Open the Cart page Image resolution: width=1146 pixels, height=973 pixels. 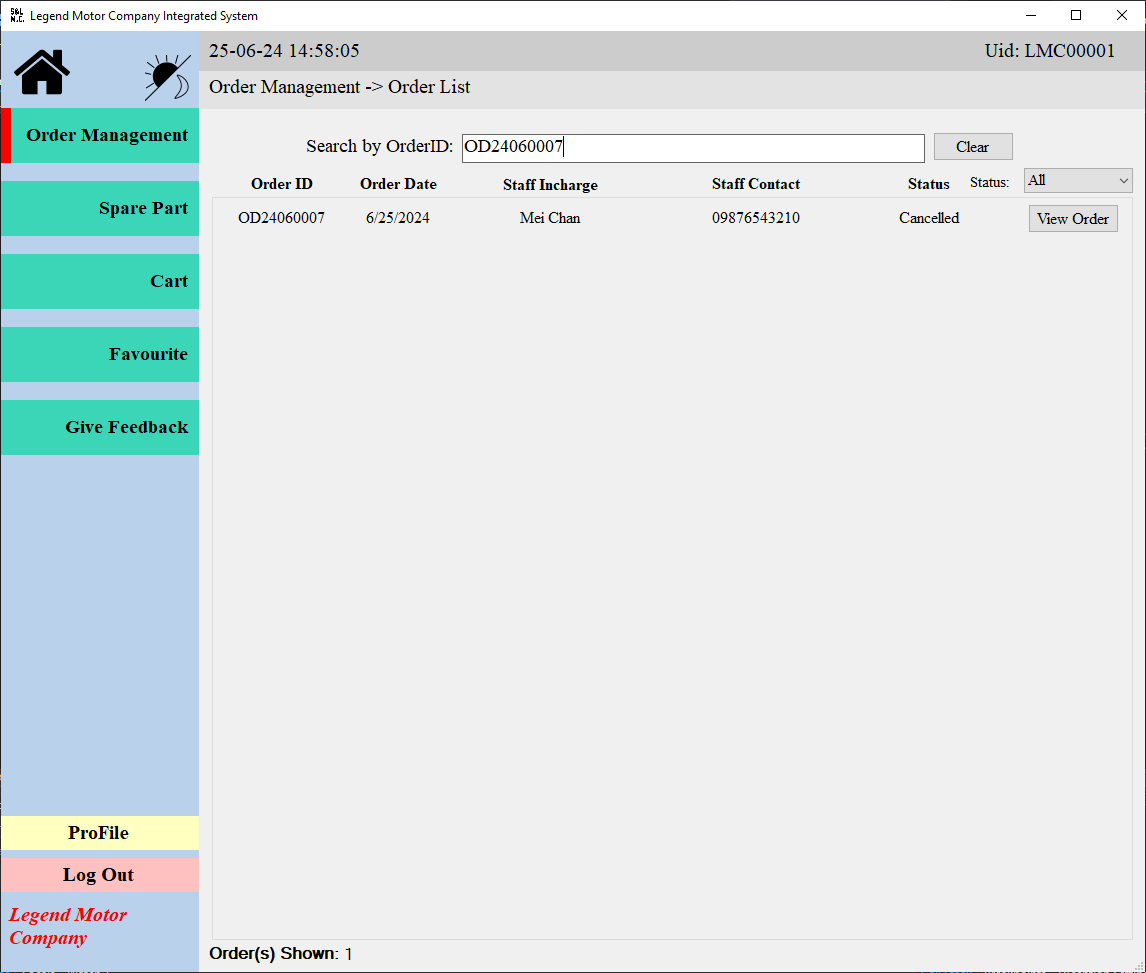click(x=100, y=282)
